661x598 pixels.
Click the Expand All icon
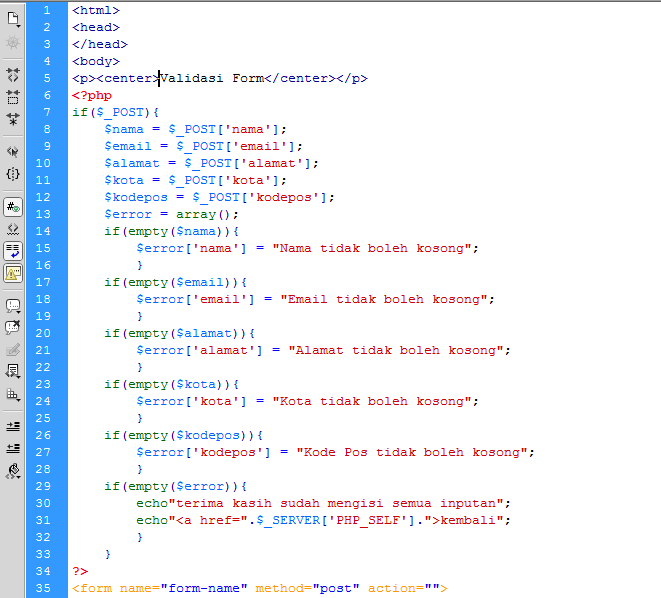coord(13,119)
